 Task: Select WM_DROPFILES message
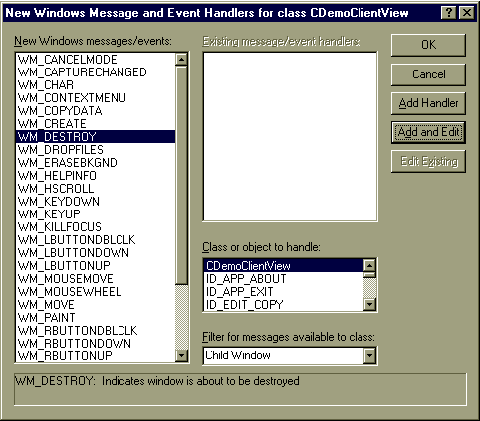point(95,150)
